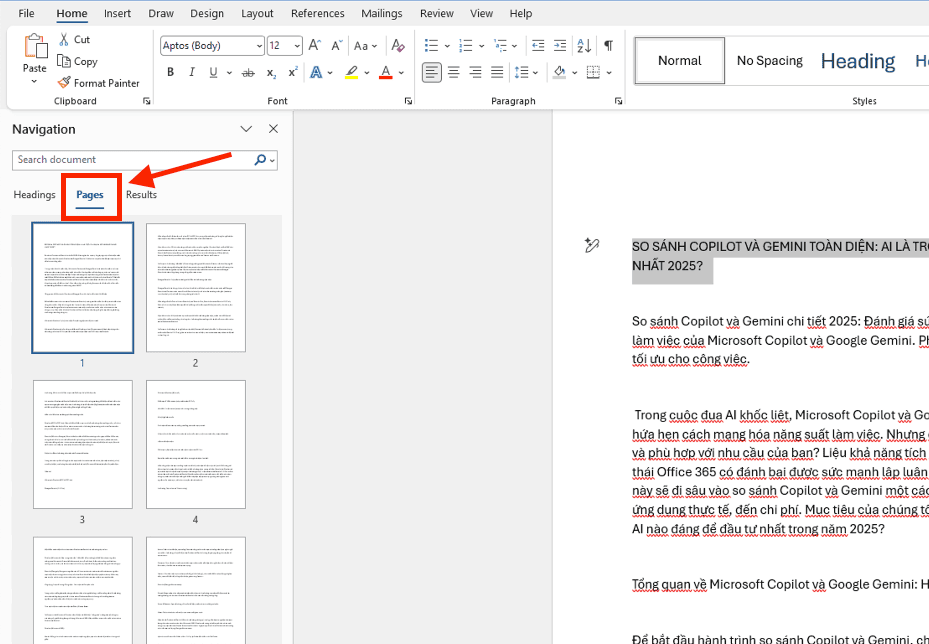
Task: Switch to Results navigation tab
Action: (x=142, y=195)
